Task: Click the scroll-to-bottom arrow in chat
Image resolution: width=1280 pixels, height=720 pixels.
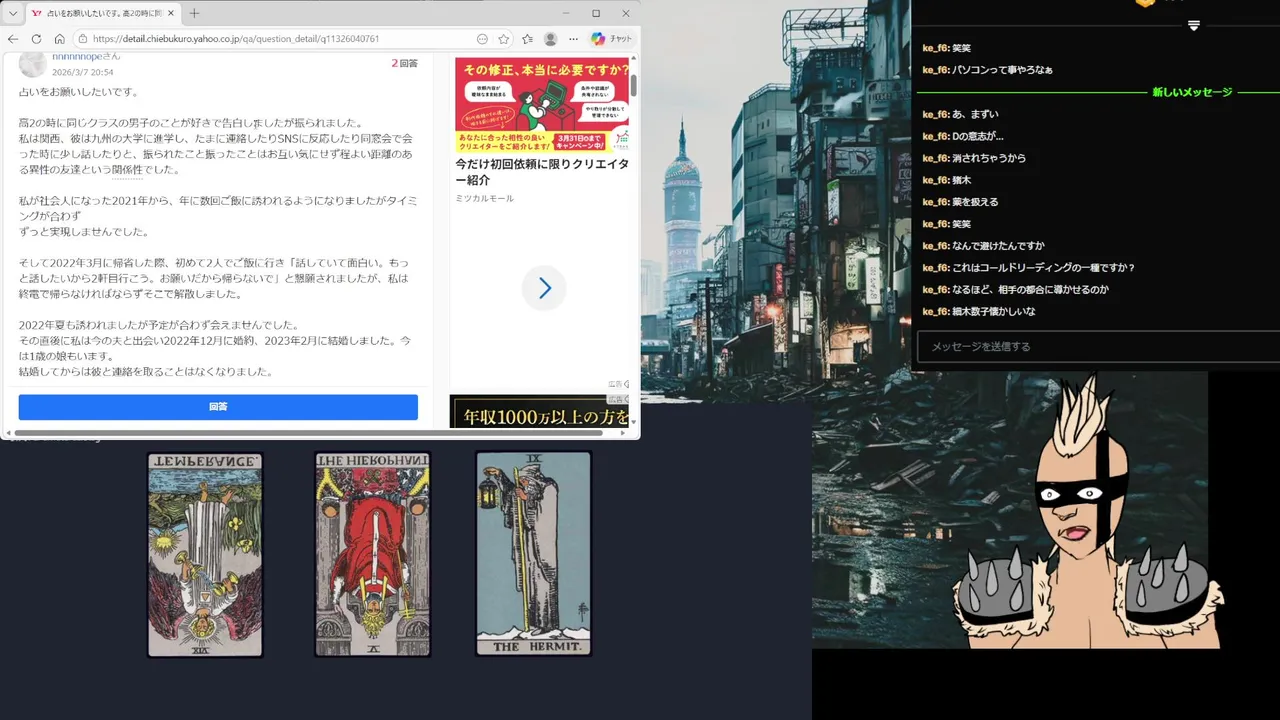Action: point(1193,26)
